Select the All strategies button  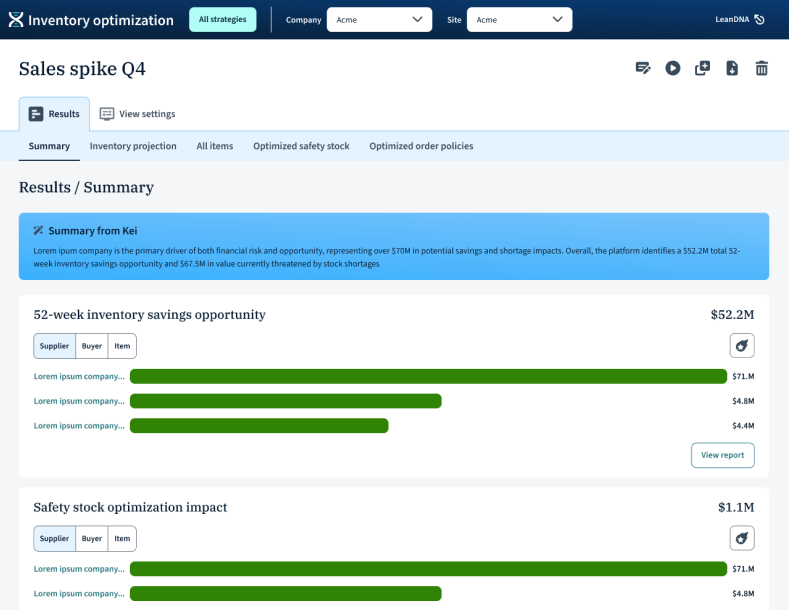(x=222, y=20)
